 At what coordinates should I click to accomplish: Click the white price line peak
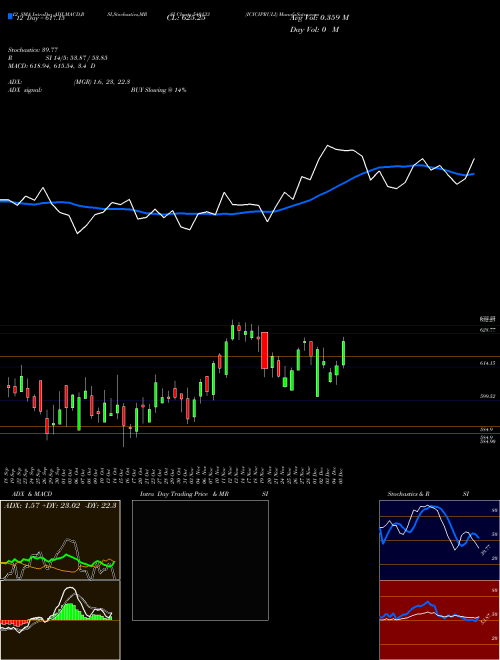pos(328,146)
